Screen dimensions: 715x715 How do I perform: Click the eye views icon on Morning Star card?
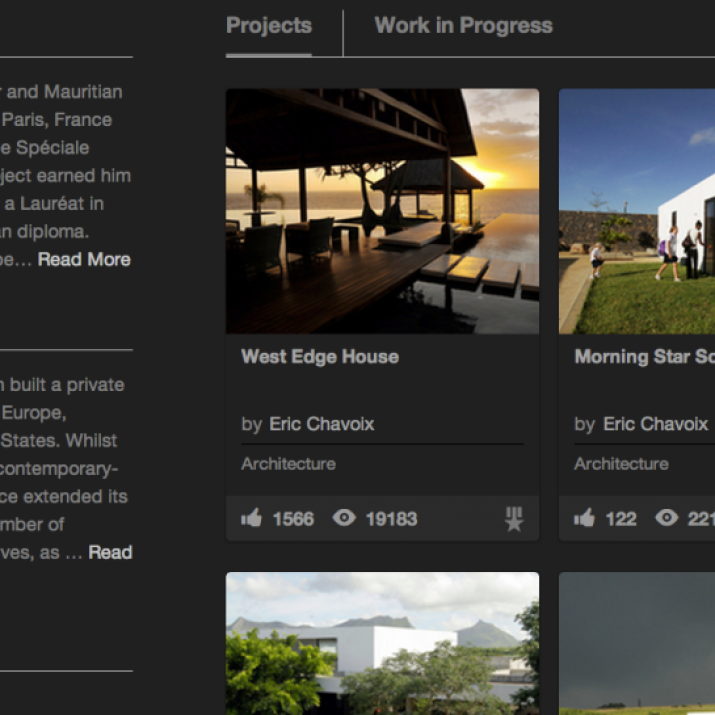tap(667, 518)
